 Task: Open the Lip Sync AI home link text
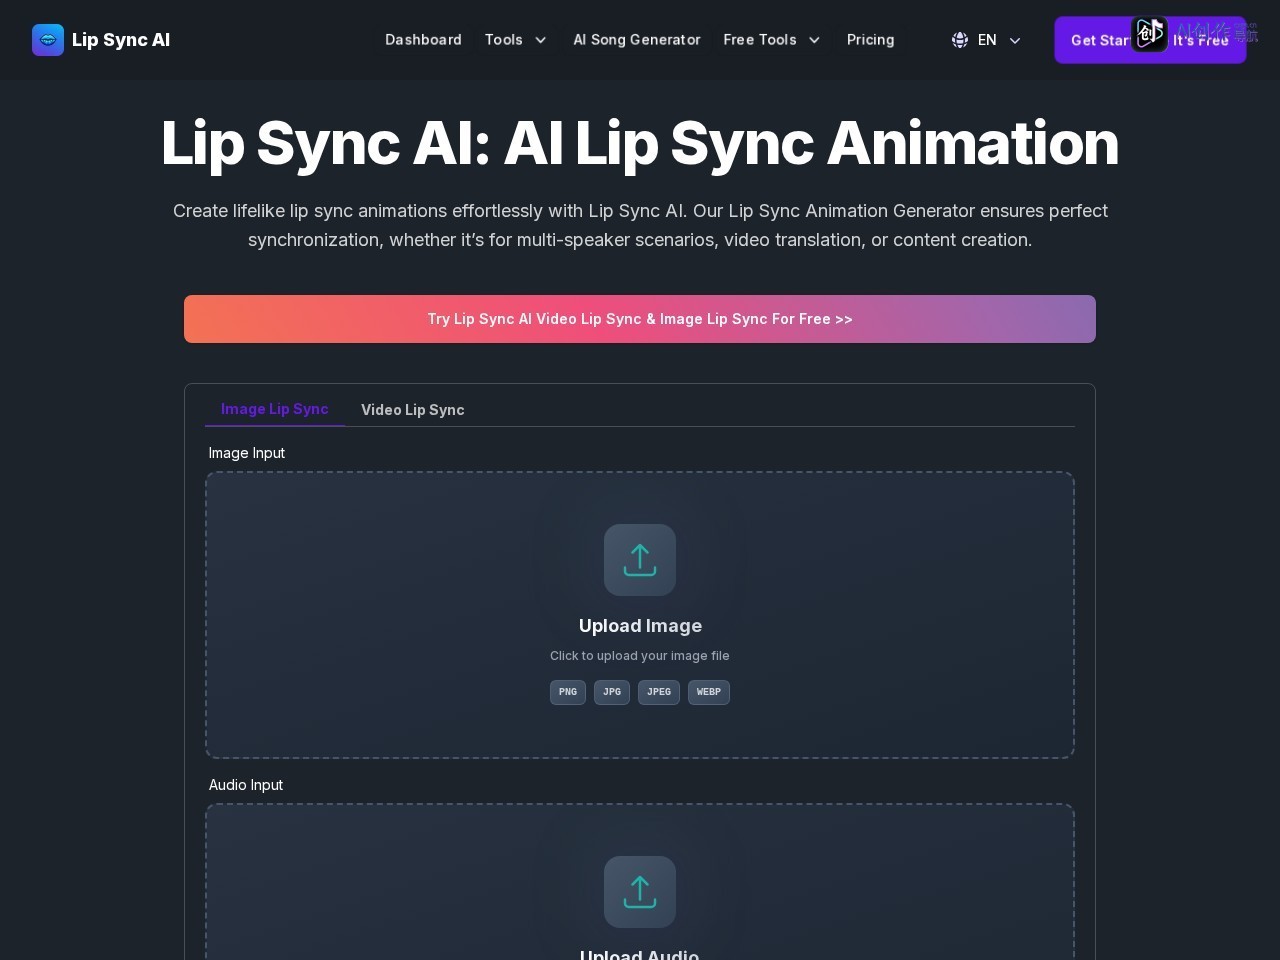121,40
